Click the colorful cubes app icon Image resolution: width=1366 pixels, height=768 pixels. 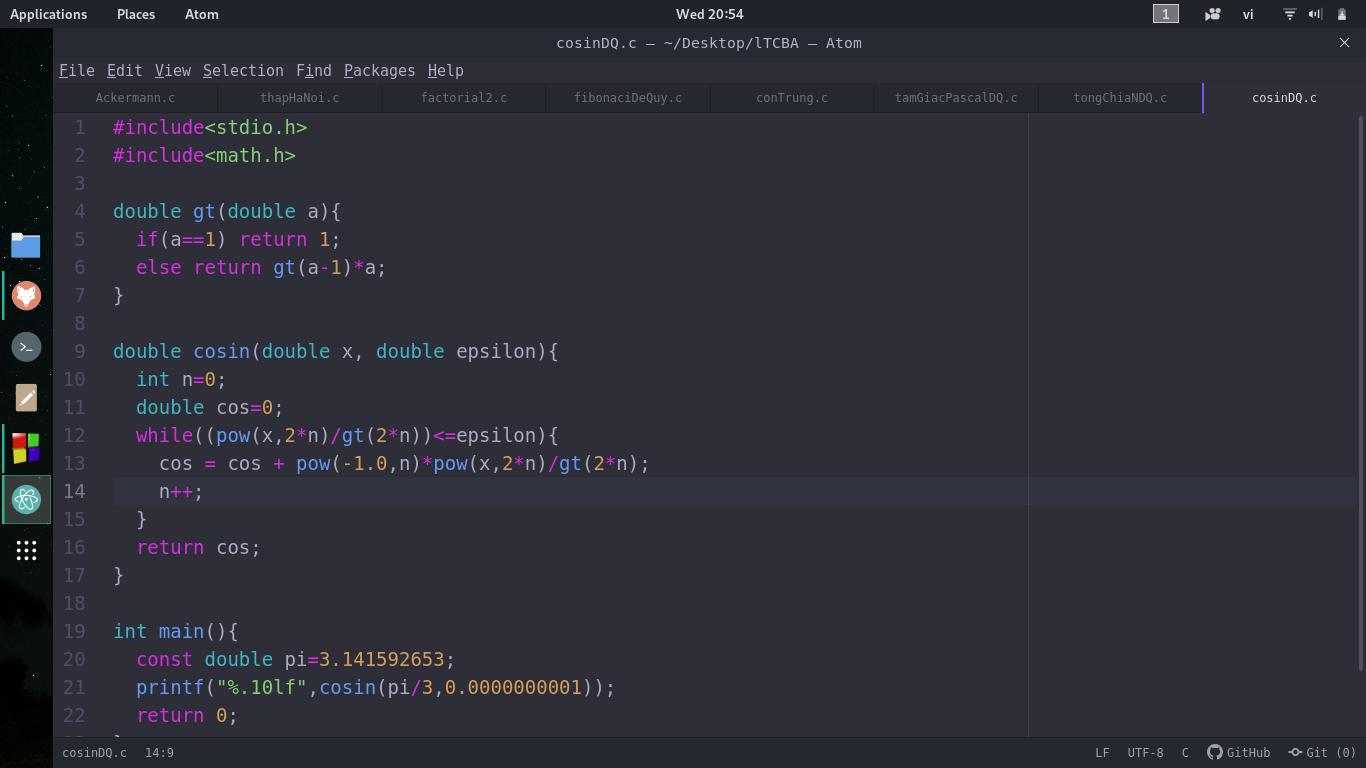tap(26, 448)
